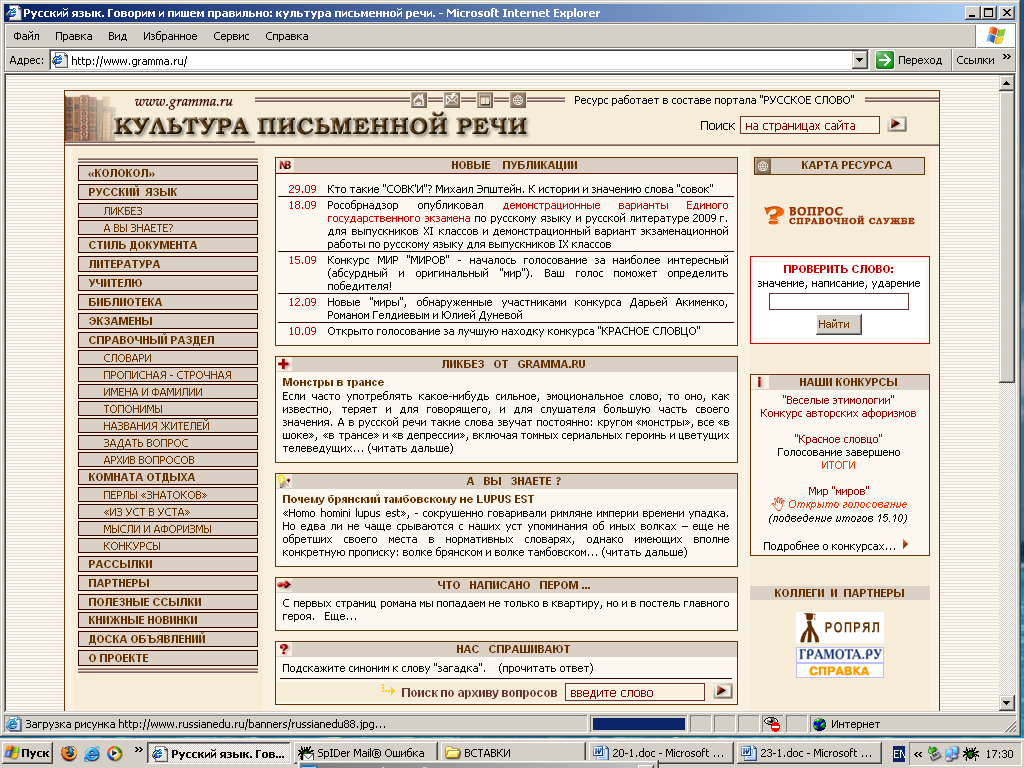Click the Пуск start button
The image size is (1024, 768).
point(27,753)
